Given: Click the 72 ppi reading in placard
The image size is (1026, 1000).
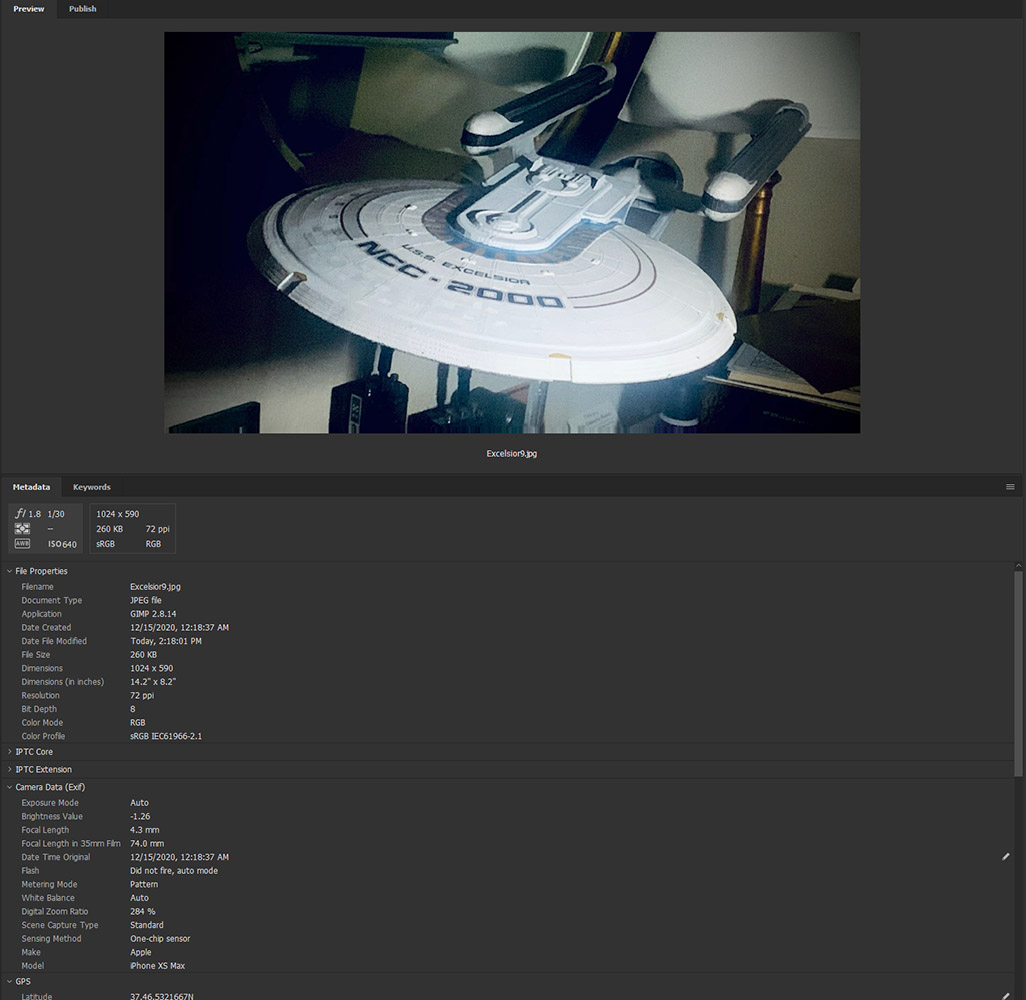Looking at the screenshot, I should coord(157,529).
